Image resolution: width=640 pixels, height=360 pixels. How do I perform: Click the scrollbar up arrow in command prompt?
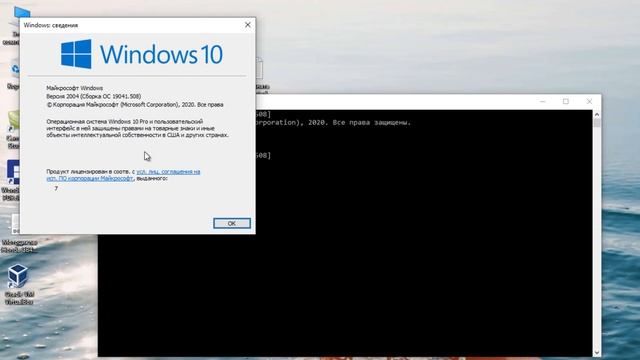(x=597, y=114)
